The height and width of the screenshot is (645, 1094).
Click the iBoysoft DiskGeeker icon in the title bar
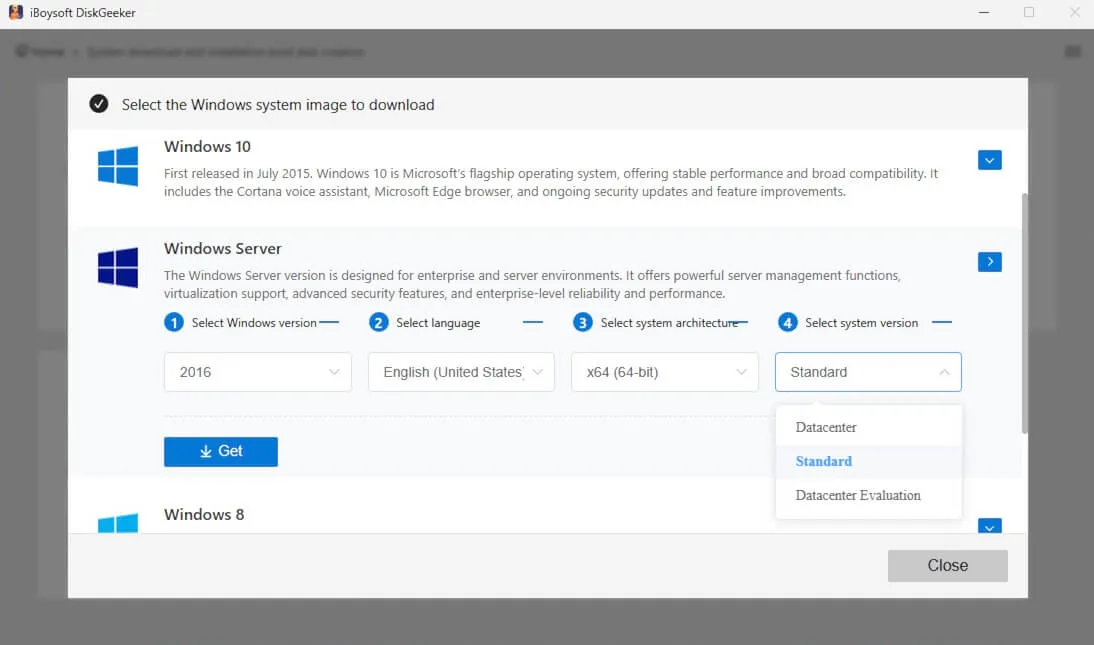[14, 11]
